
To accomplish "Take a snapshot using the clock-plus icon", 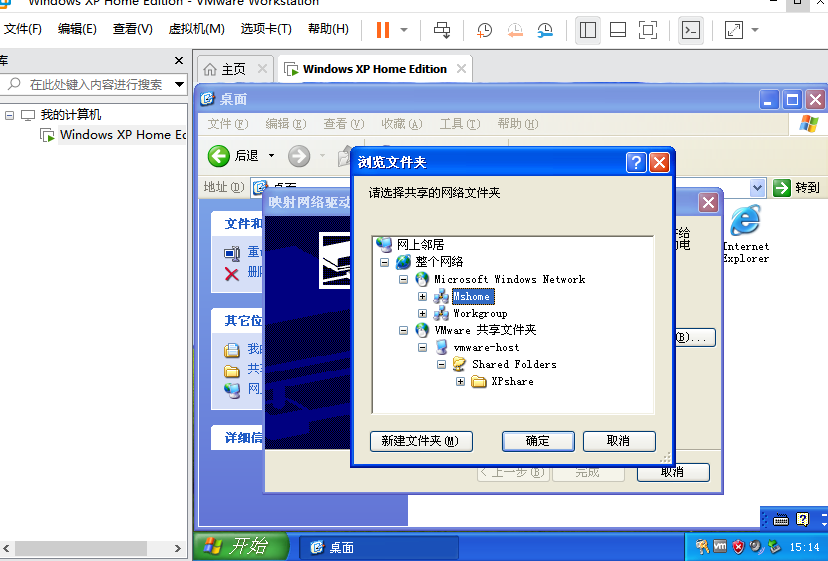I will coord(484,30).
